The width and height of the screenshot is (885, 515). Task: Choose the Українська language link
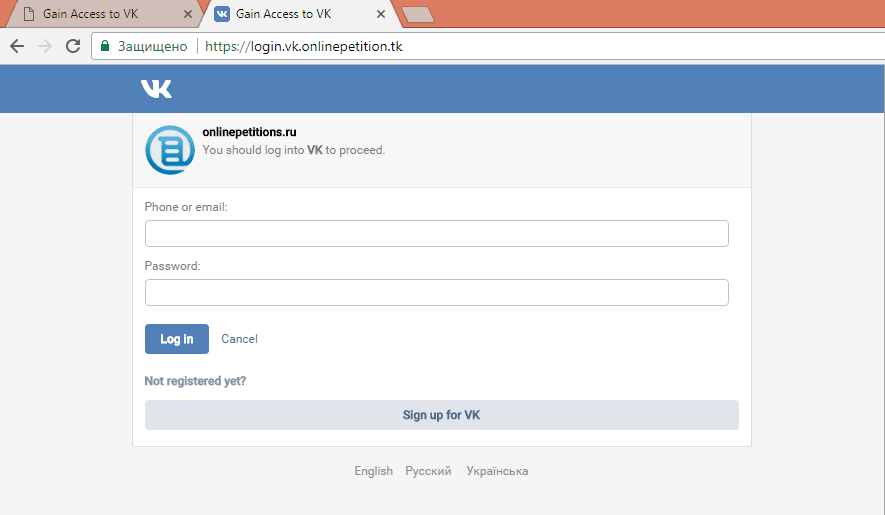pyautogui.click(x=497, y=471)
